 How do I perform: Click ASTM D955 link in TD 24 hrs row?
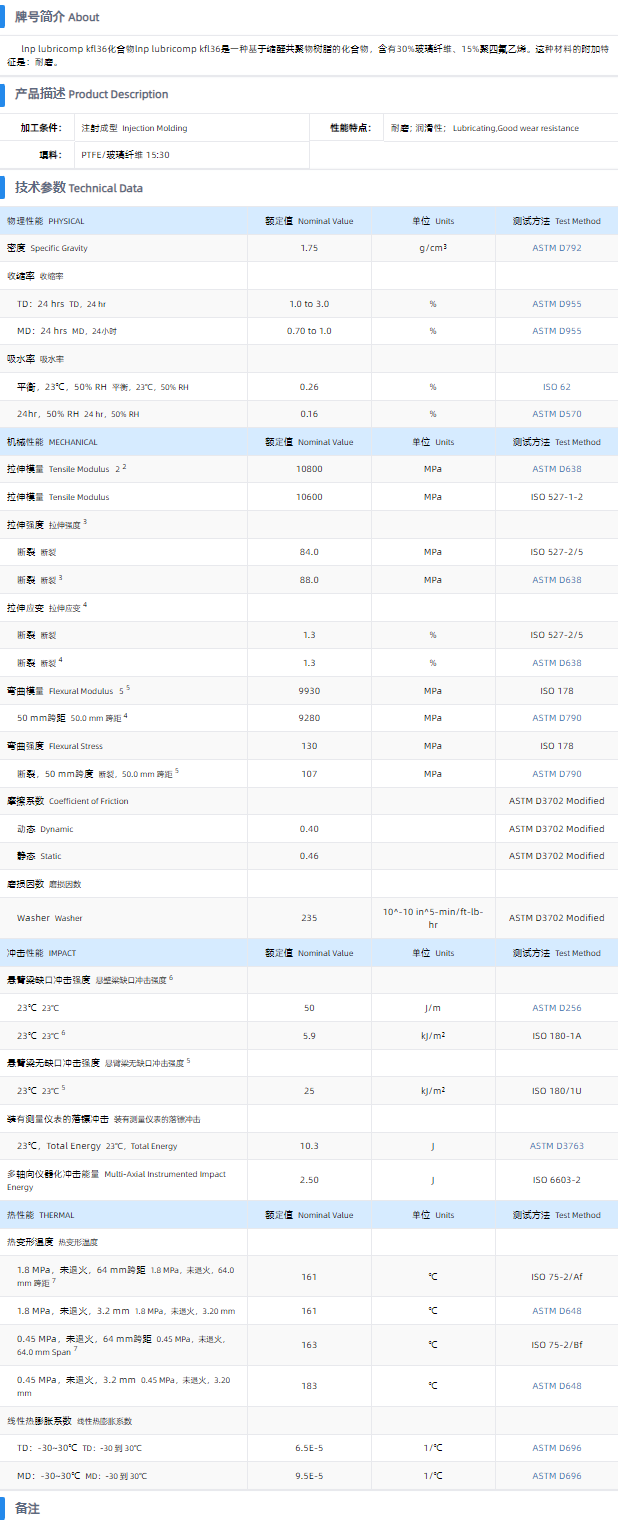556,303
